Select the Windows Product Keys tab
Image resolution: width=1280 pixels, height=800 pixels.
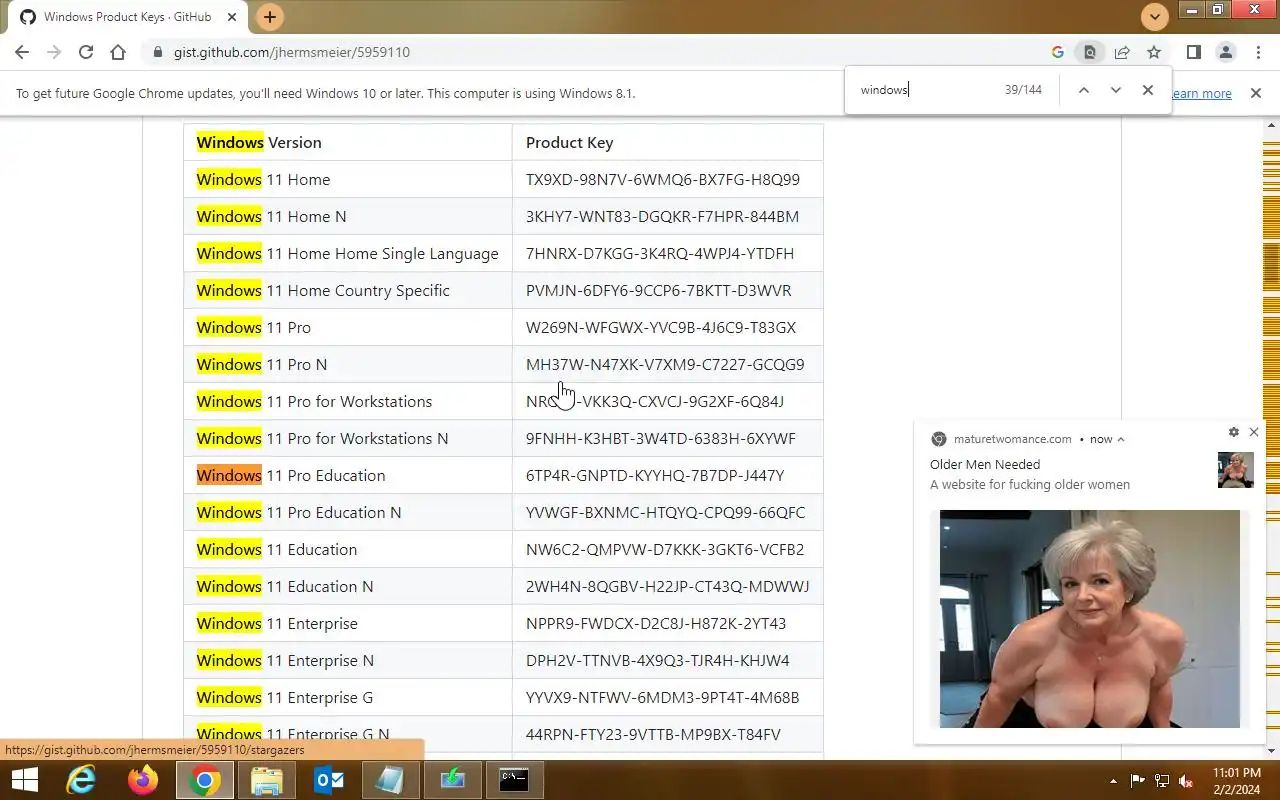[x=128, y=17]
